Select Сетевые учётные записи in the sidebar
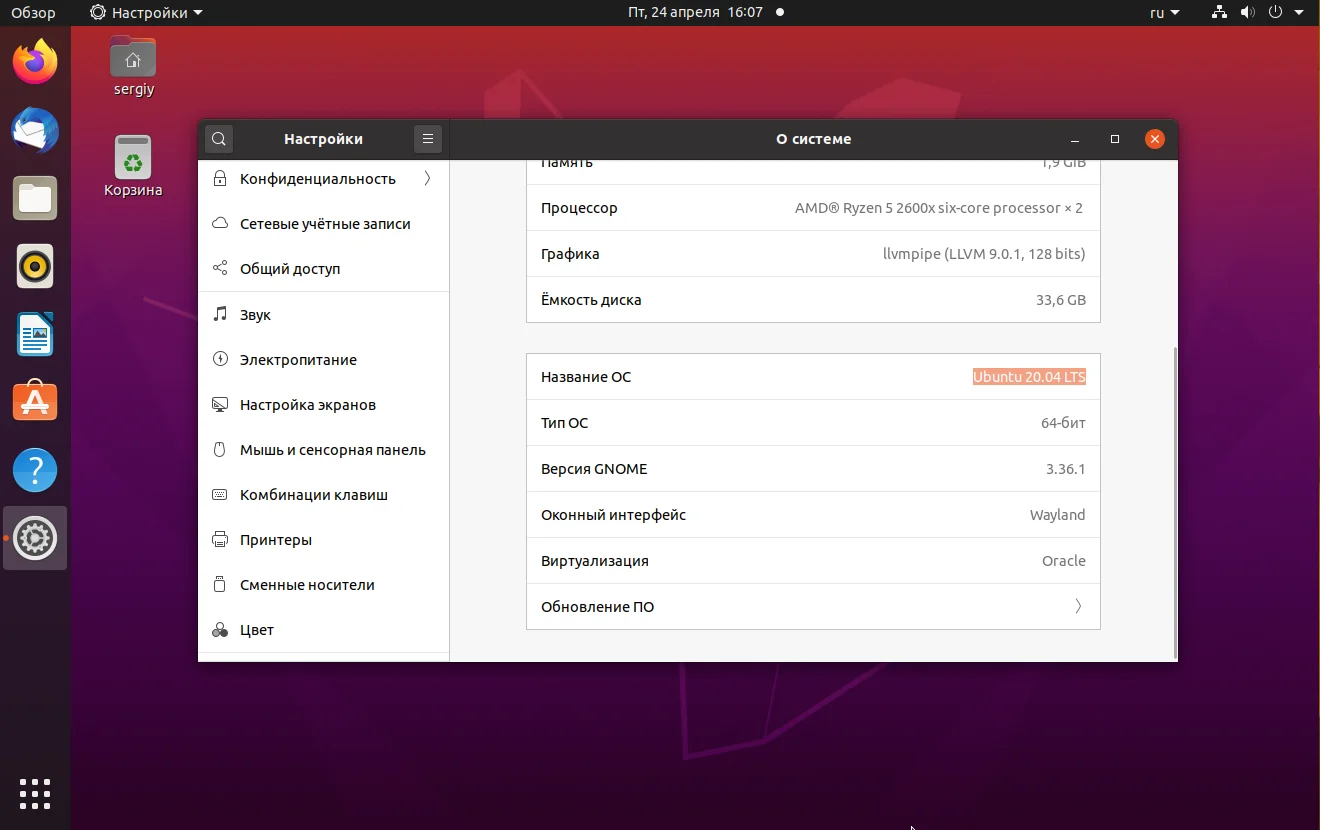 324,224
